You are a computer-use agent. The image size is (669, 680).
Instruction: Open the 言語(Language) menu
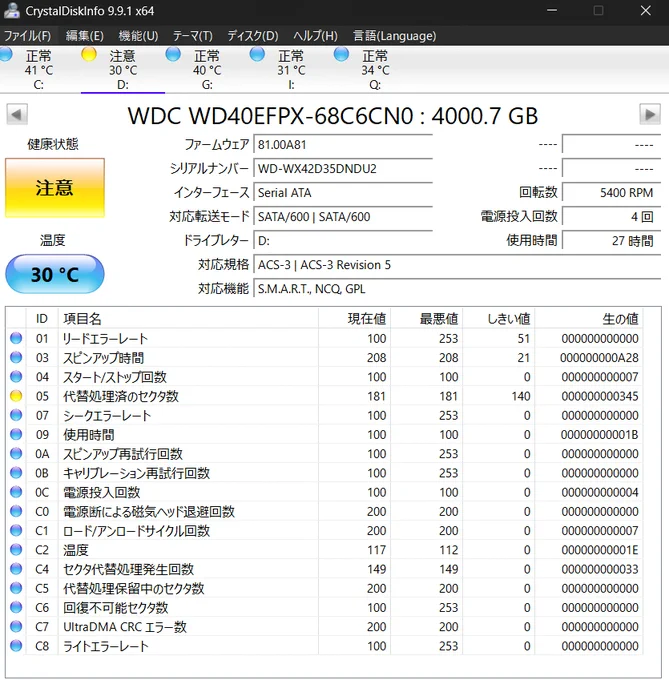[395, 36]
